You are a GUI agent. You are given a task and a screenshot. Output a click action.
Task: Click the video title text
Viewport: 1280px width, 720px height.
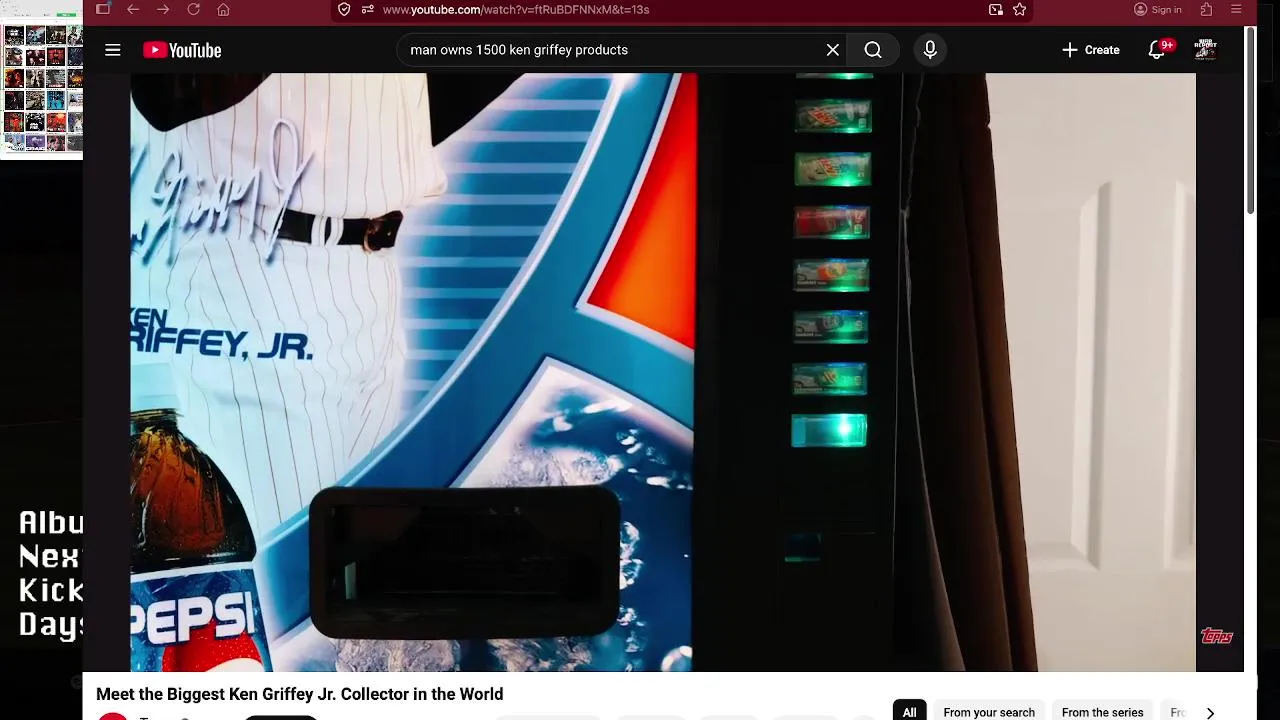300,694
